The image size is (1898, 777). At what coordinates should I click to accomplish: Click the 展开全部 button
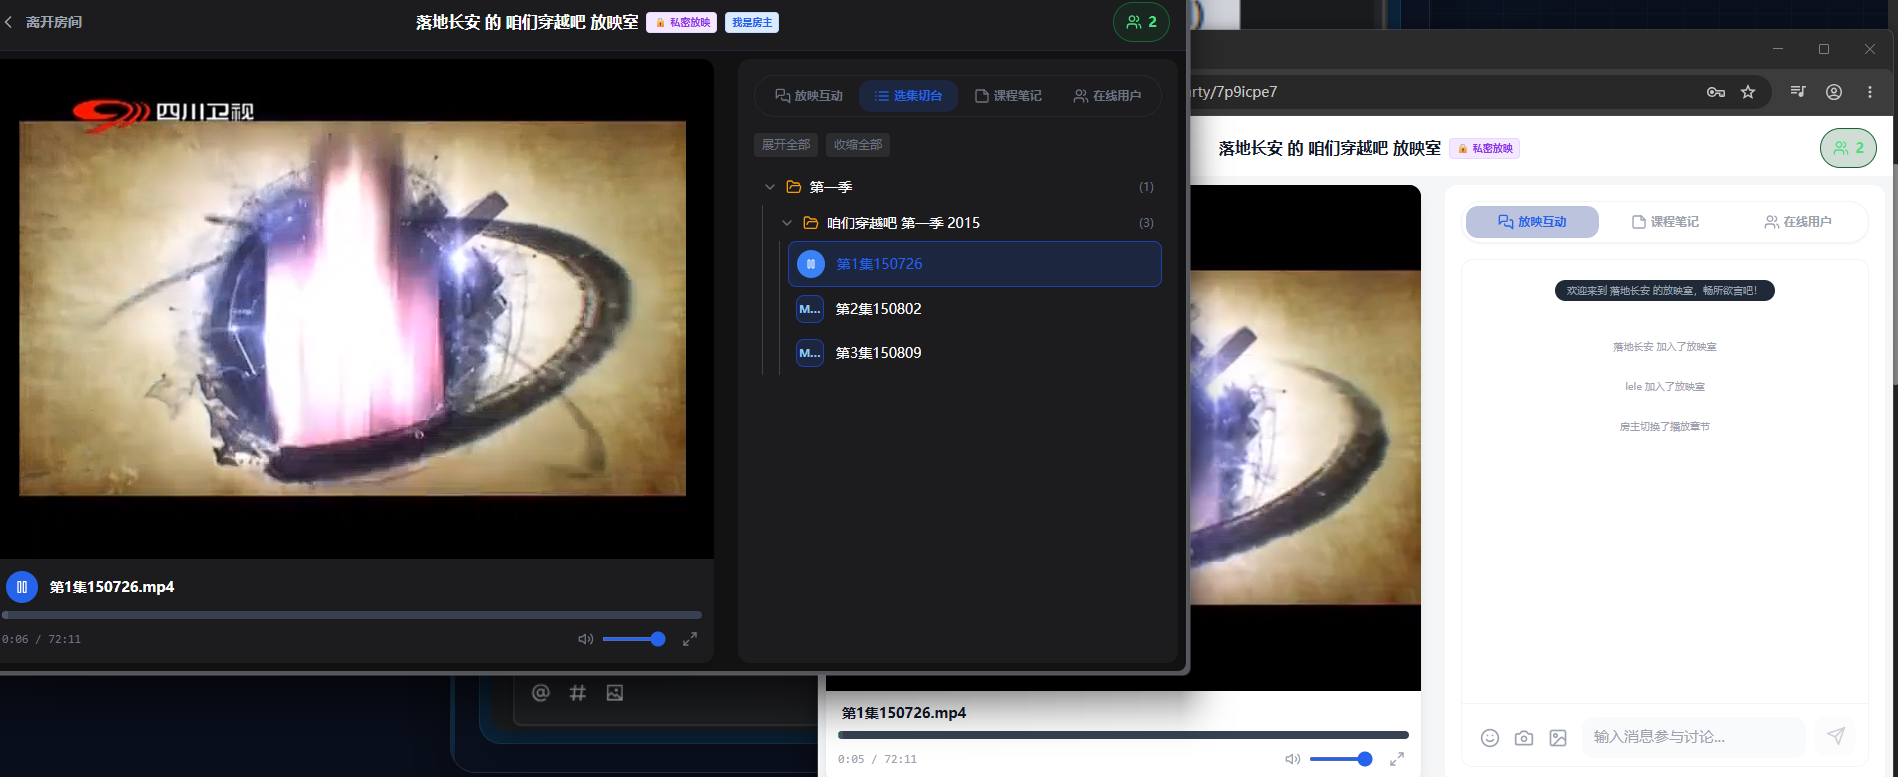786,145
